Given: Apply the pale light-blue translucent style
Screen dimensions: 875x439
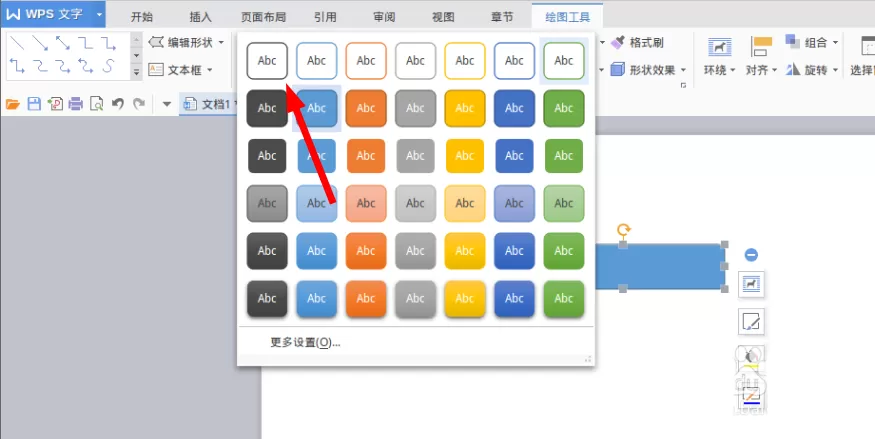Looking at the screenshot, I should click(x=316, y=203).
